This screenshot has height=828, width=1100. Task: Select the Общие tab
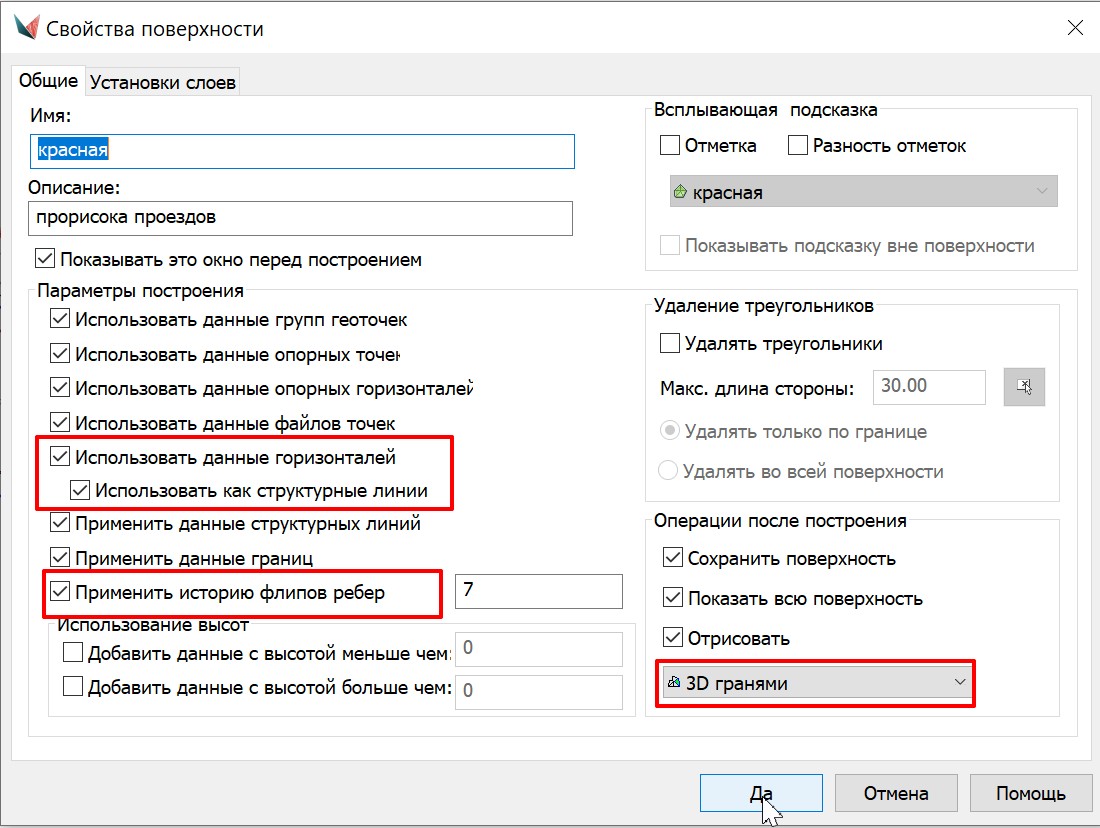coord(48,81)
